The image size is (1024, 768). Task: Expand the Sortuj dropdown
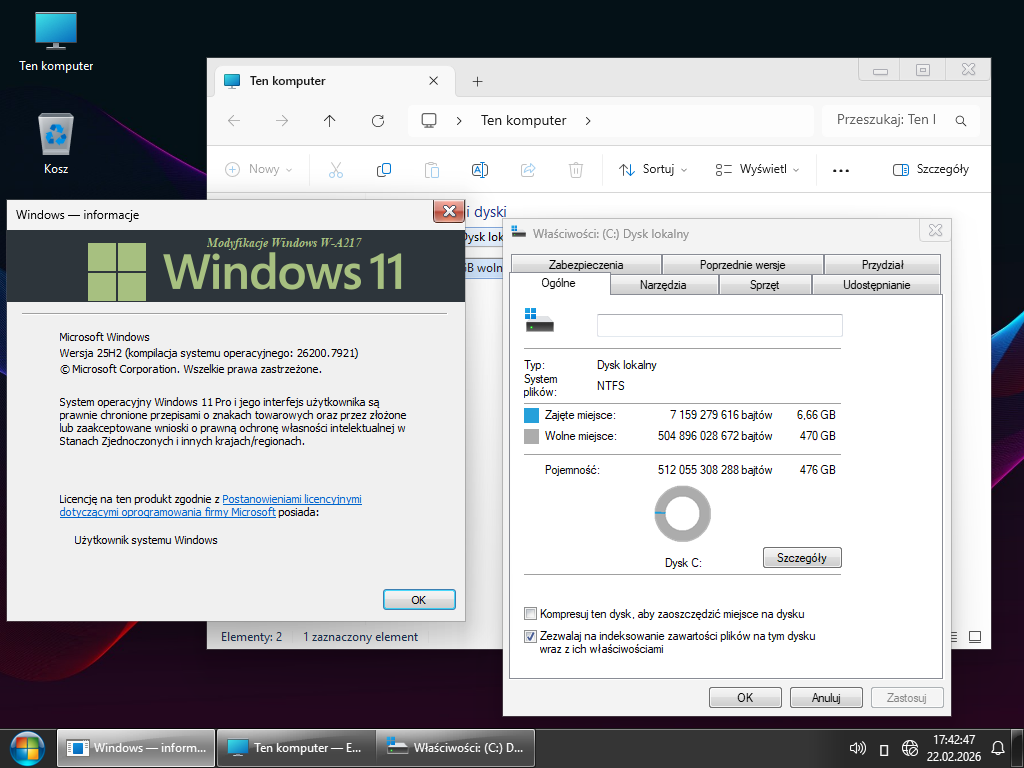click(x=653, y=170)
